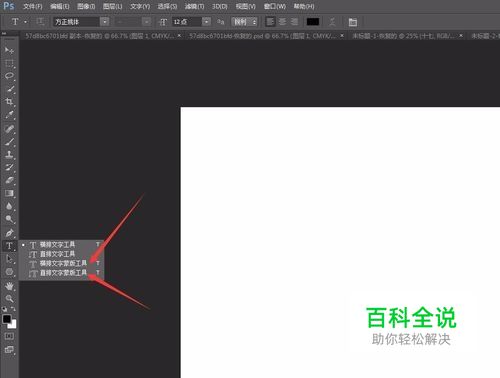Screen dimensions: 500x378
Task: Open the font family dropdown arrow
Action: click(105, 22)
